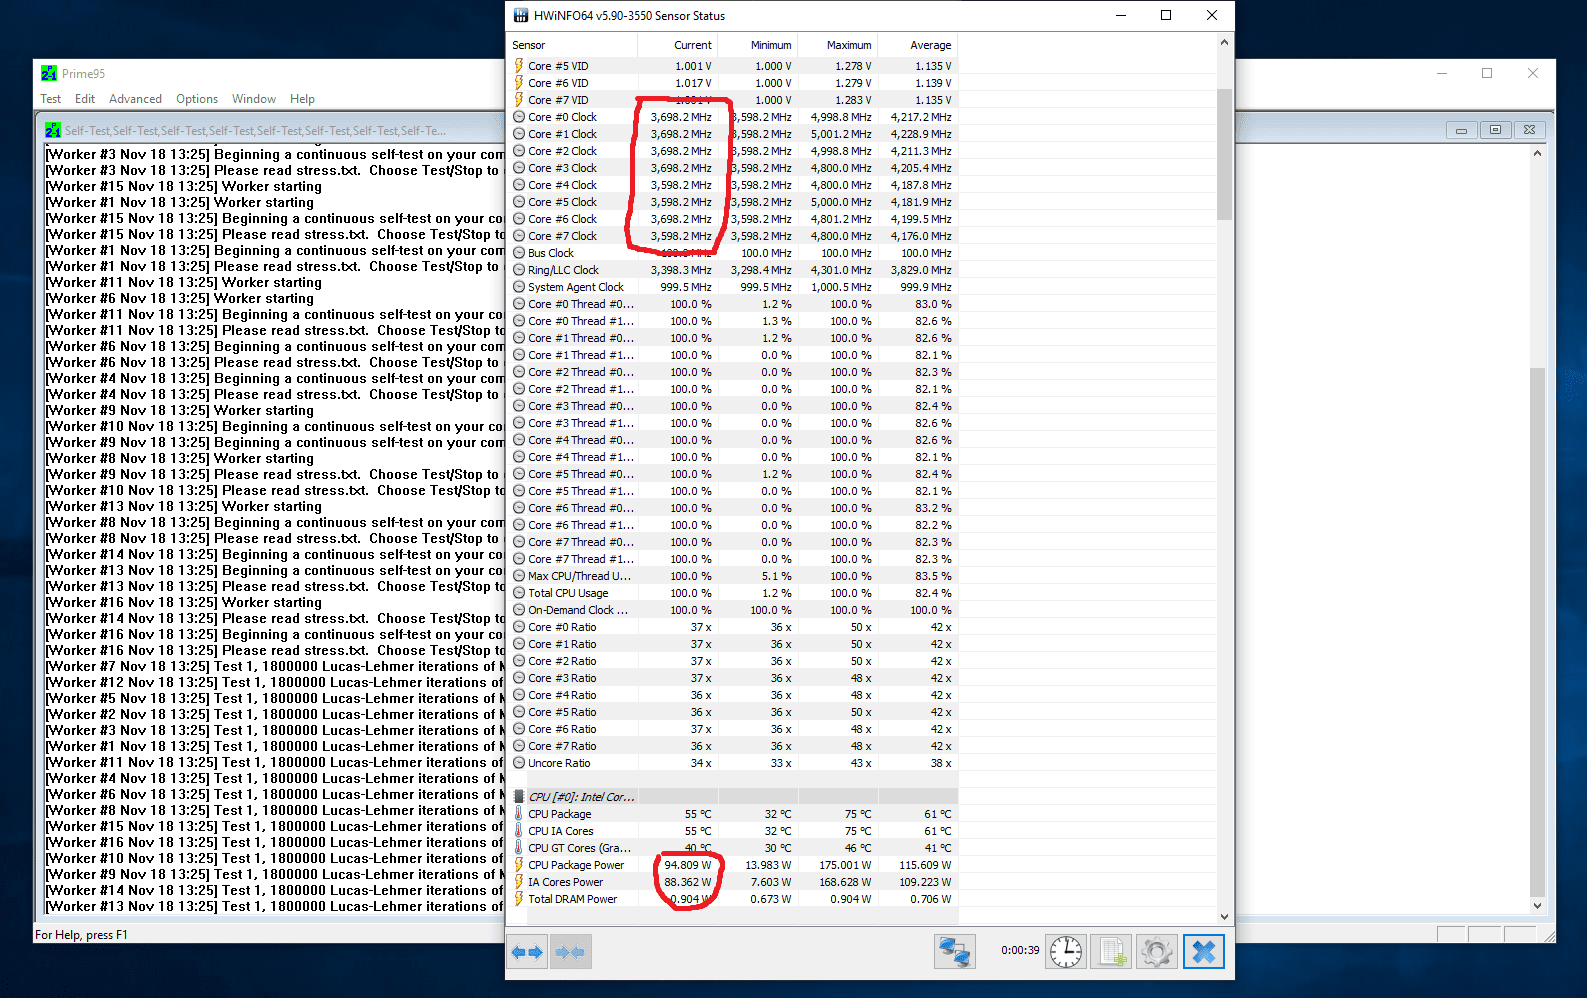Select the Core #4 Clock row
The image size is (1587, 998).
pyautogui.click(x=733, y=185)
